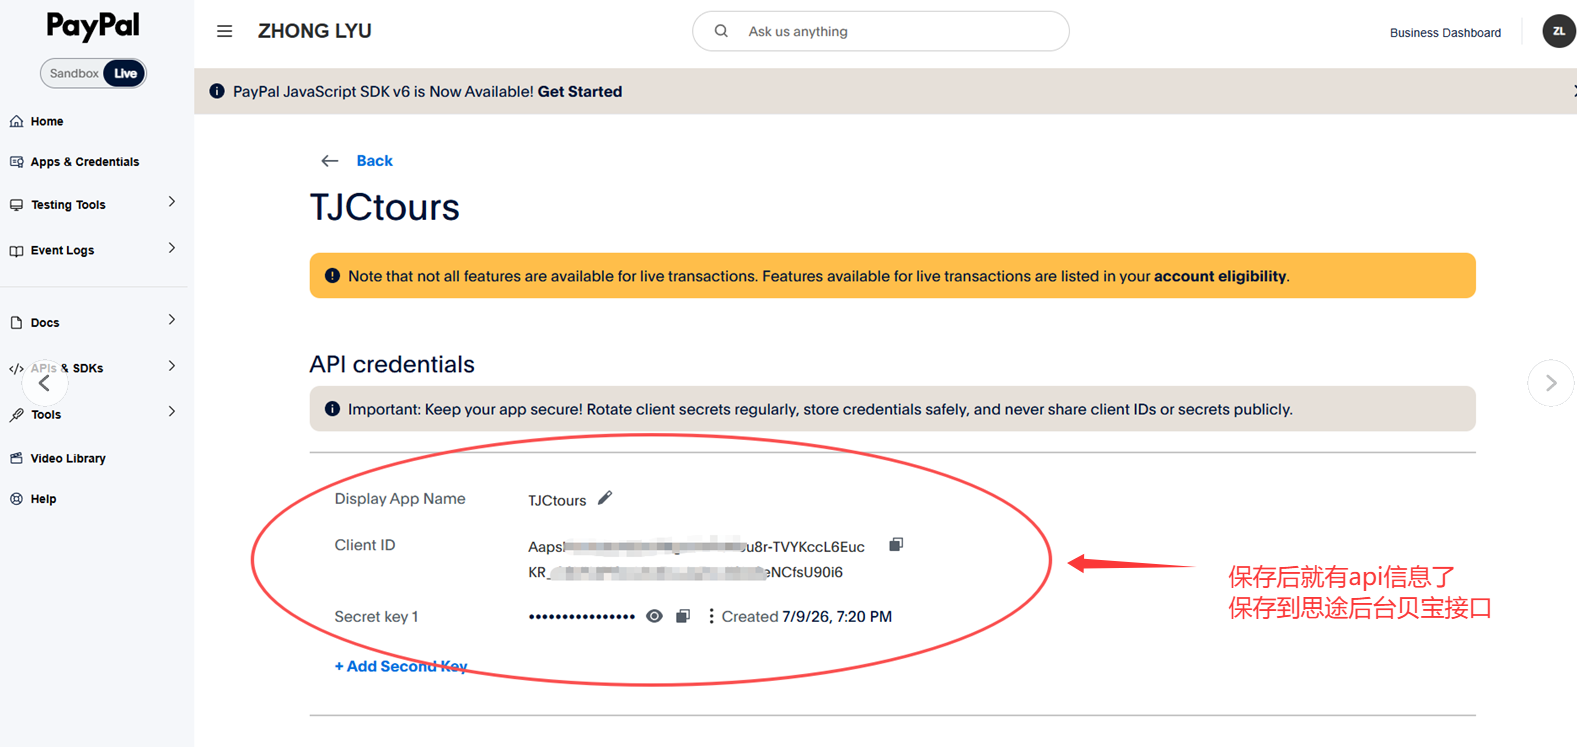The width and height of the screenshot is (1577, 747).
Task: Click Video Library icon
Action: (16, 459)
